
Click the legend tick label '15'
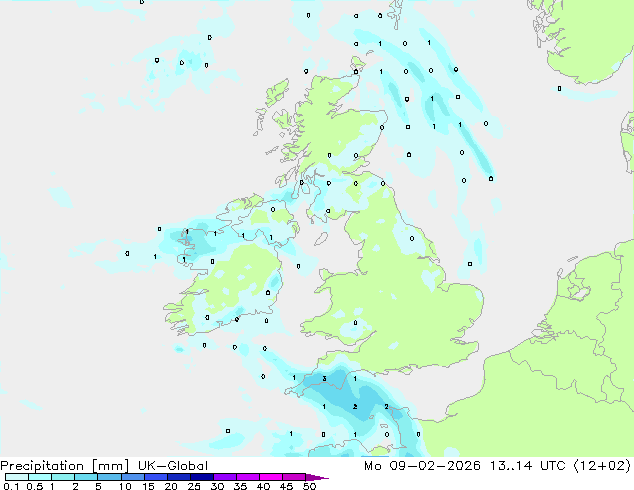[x=148, y=486]
